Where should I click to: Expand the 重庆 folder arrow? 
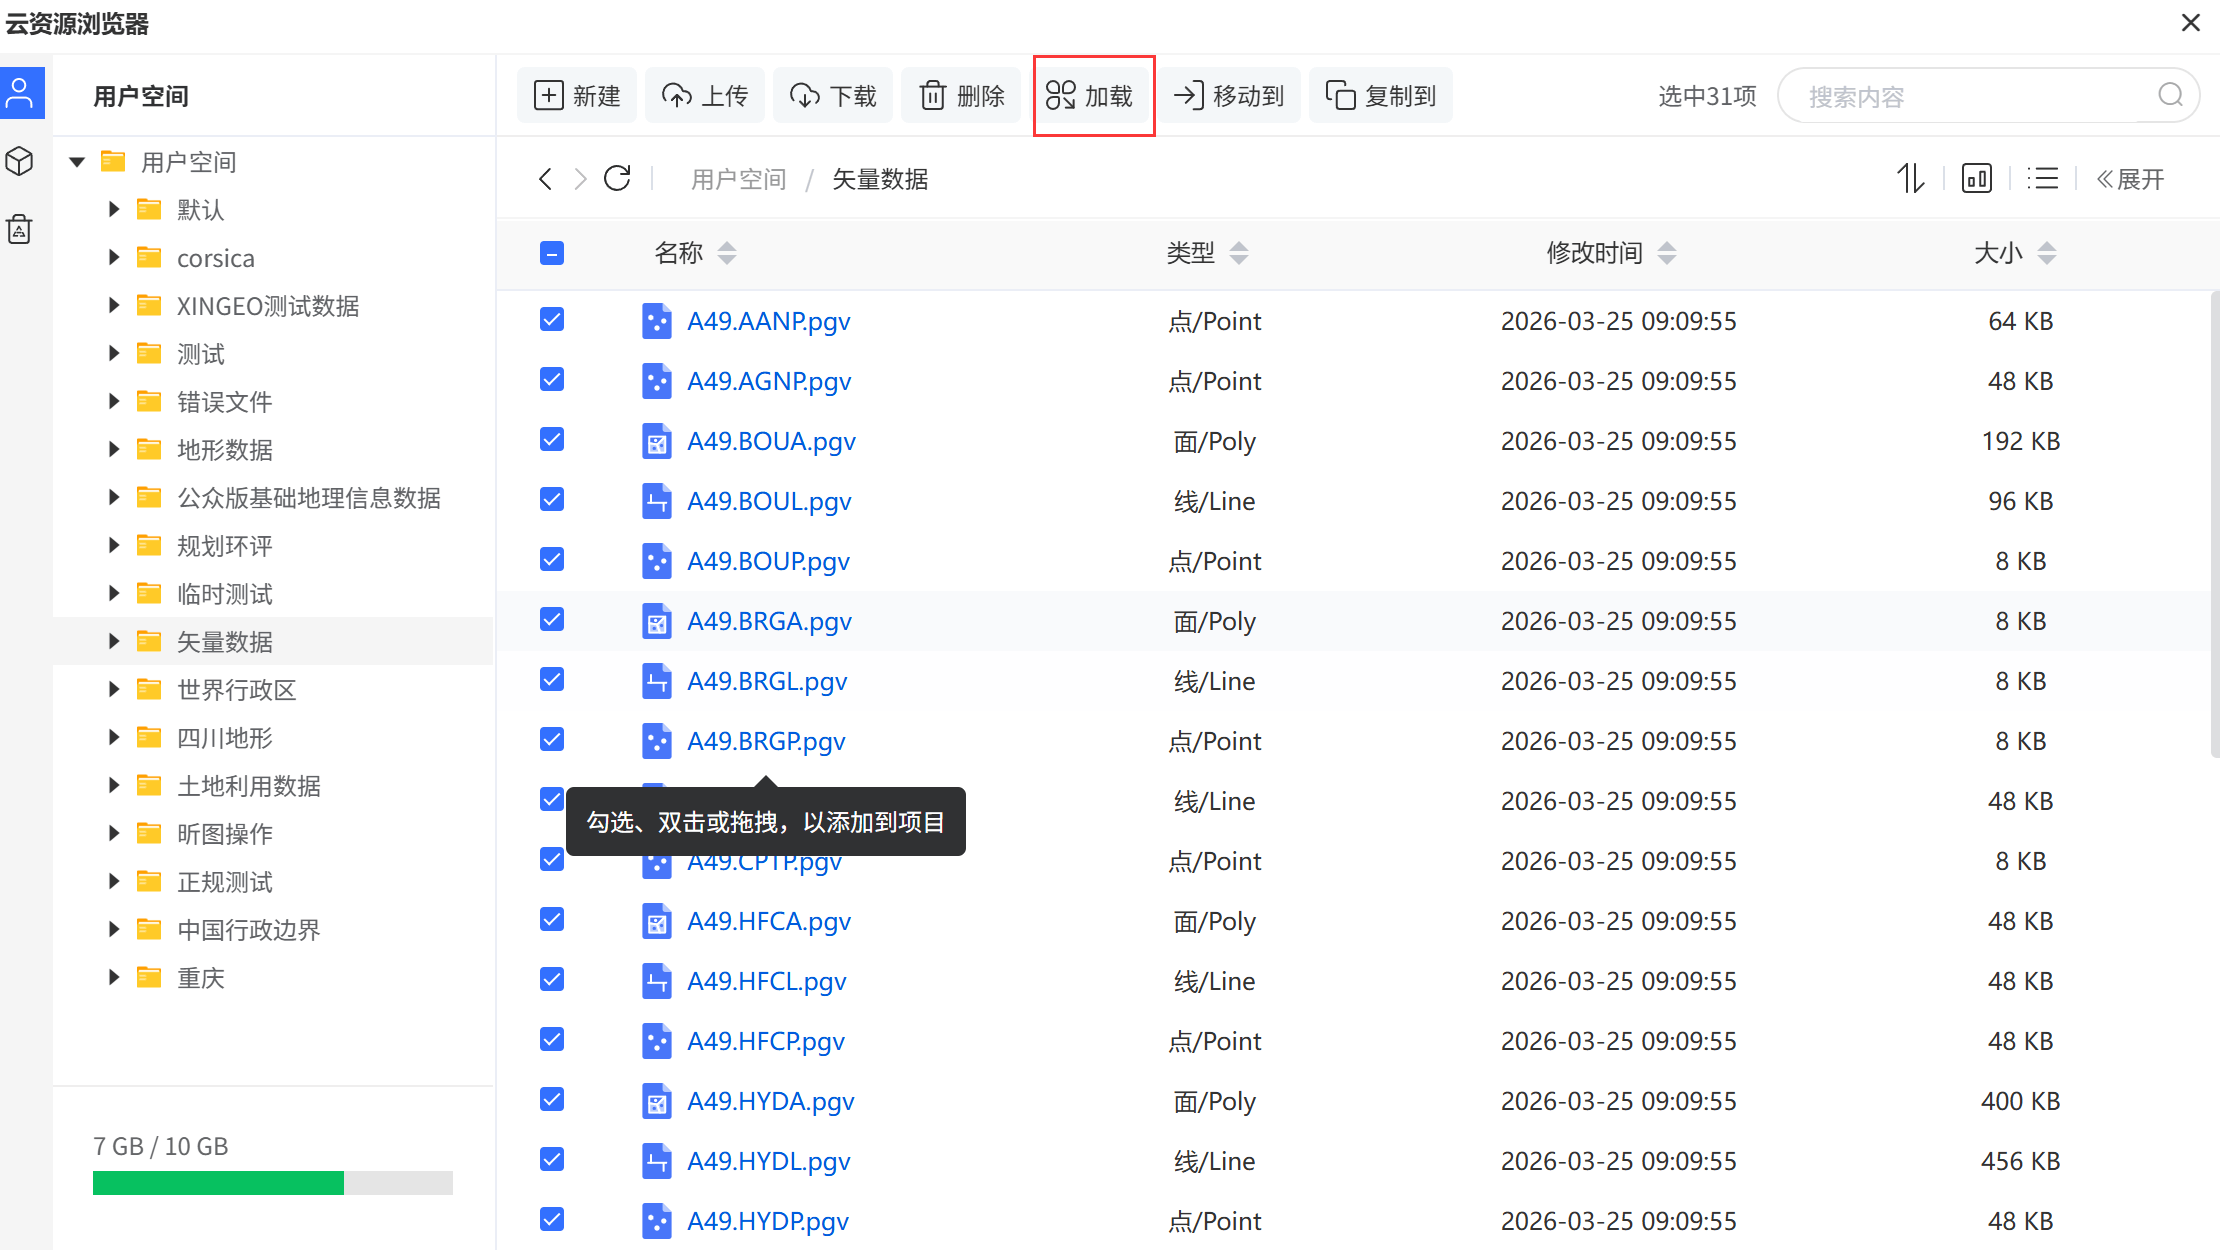[x=113, y=977]
